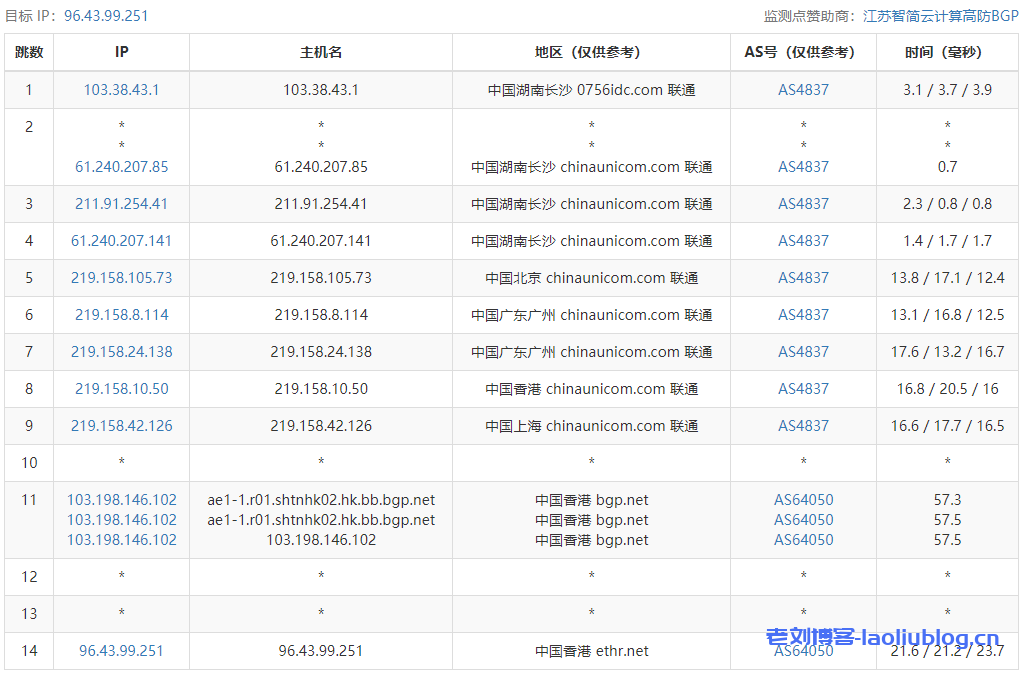Click the IP column header
This screenshot has width=1025, height=675.
pyautogui.click(x=121, y=53)
